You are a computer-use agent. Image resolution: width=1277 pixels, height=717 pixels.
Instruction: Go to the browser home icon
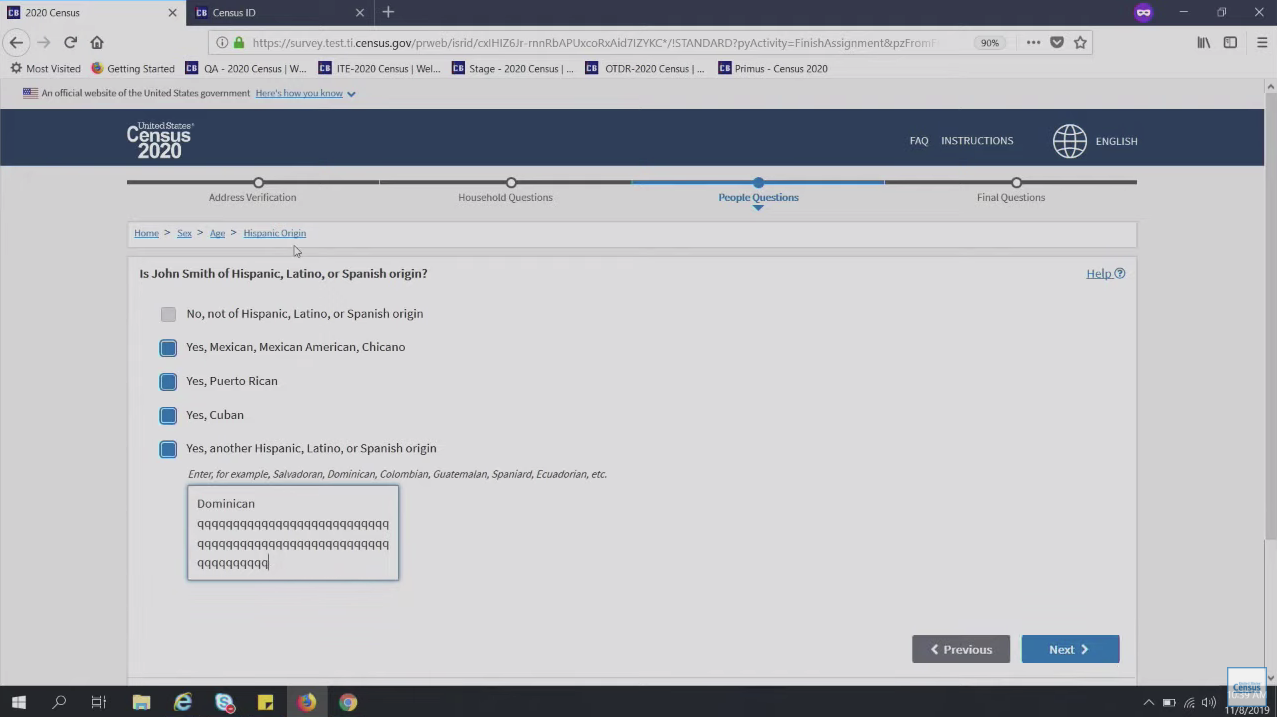click(97, 42)
